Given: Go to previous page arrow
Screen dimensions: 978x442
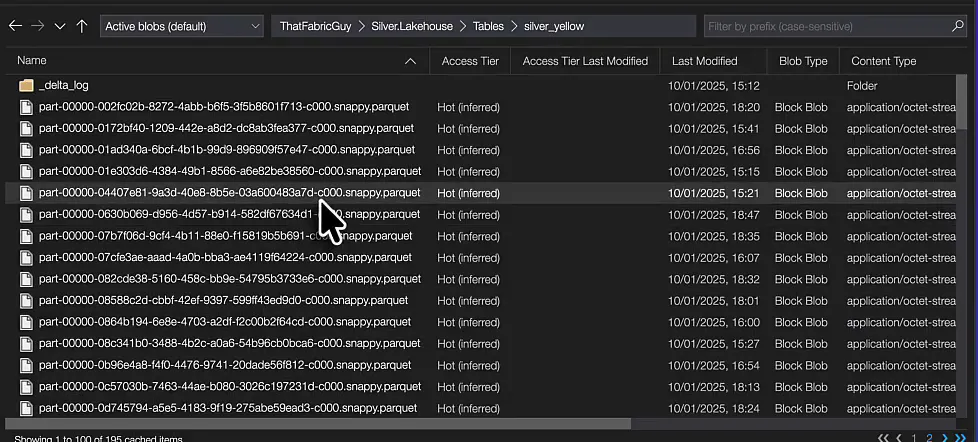Looking at the screenshot, I should pyautogui.click(x=899, y=438).
